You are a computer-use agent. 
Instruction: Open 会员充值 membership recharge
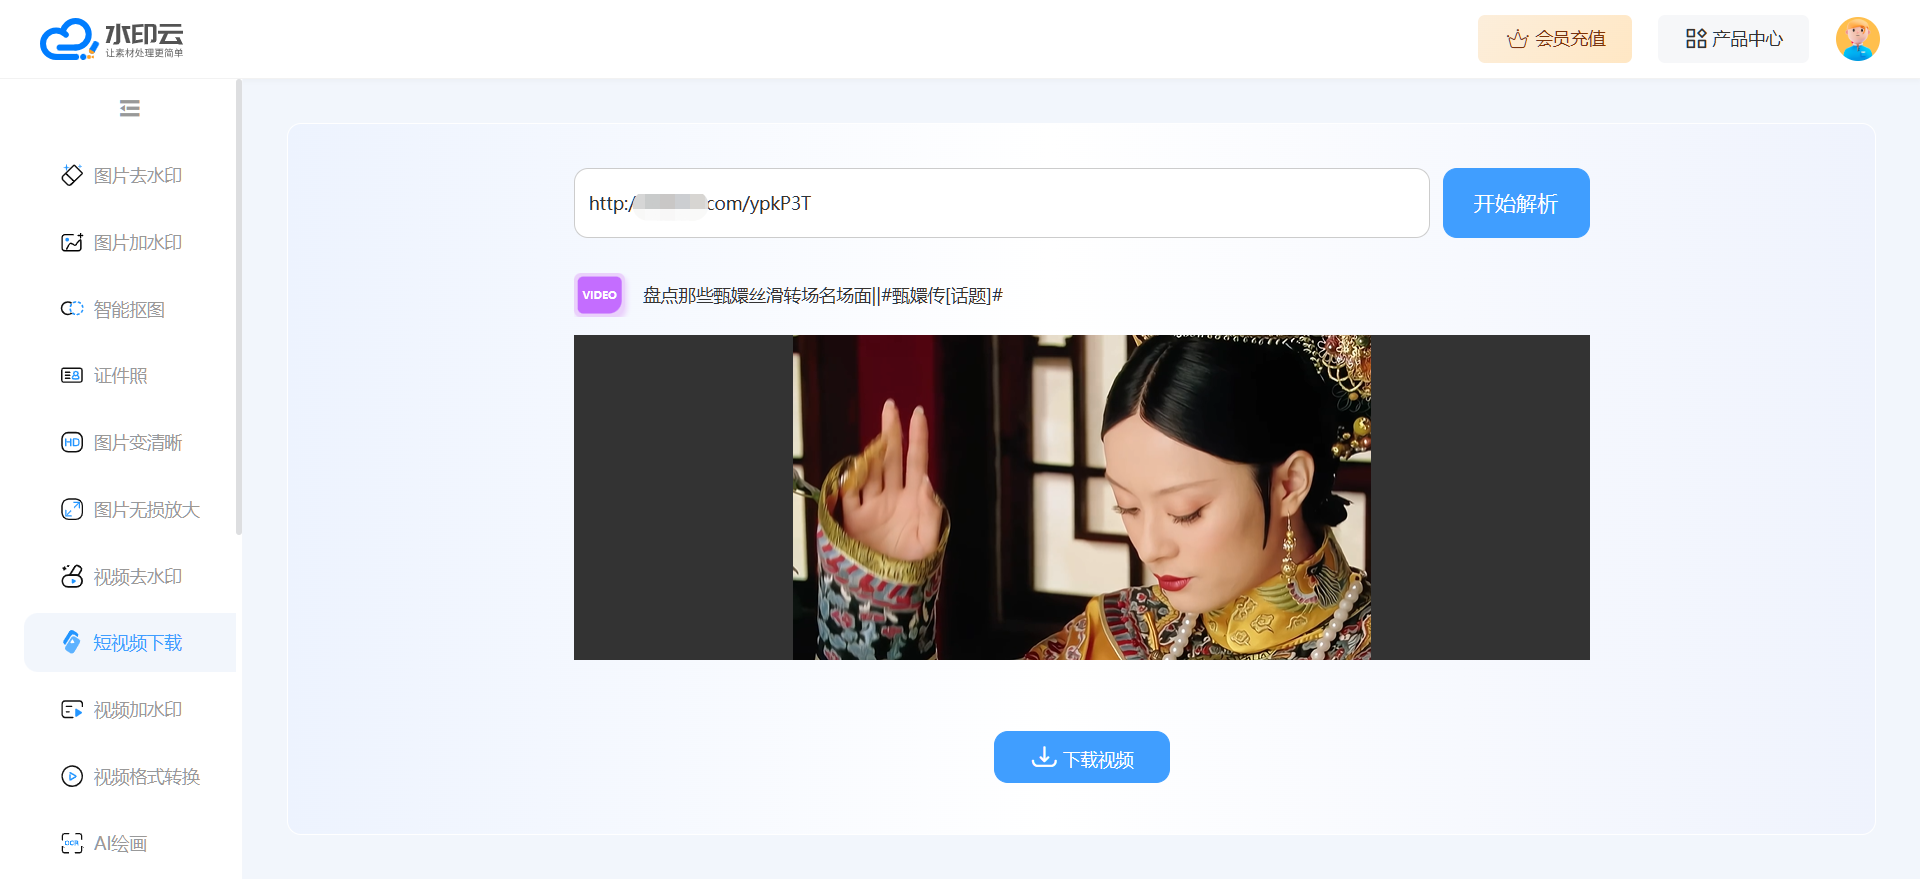[x=1555, y=39]
